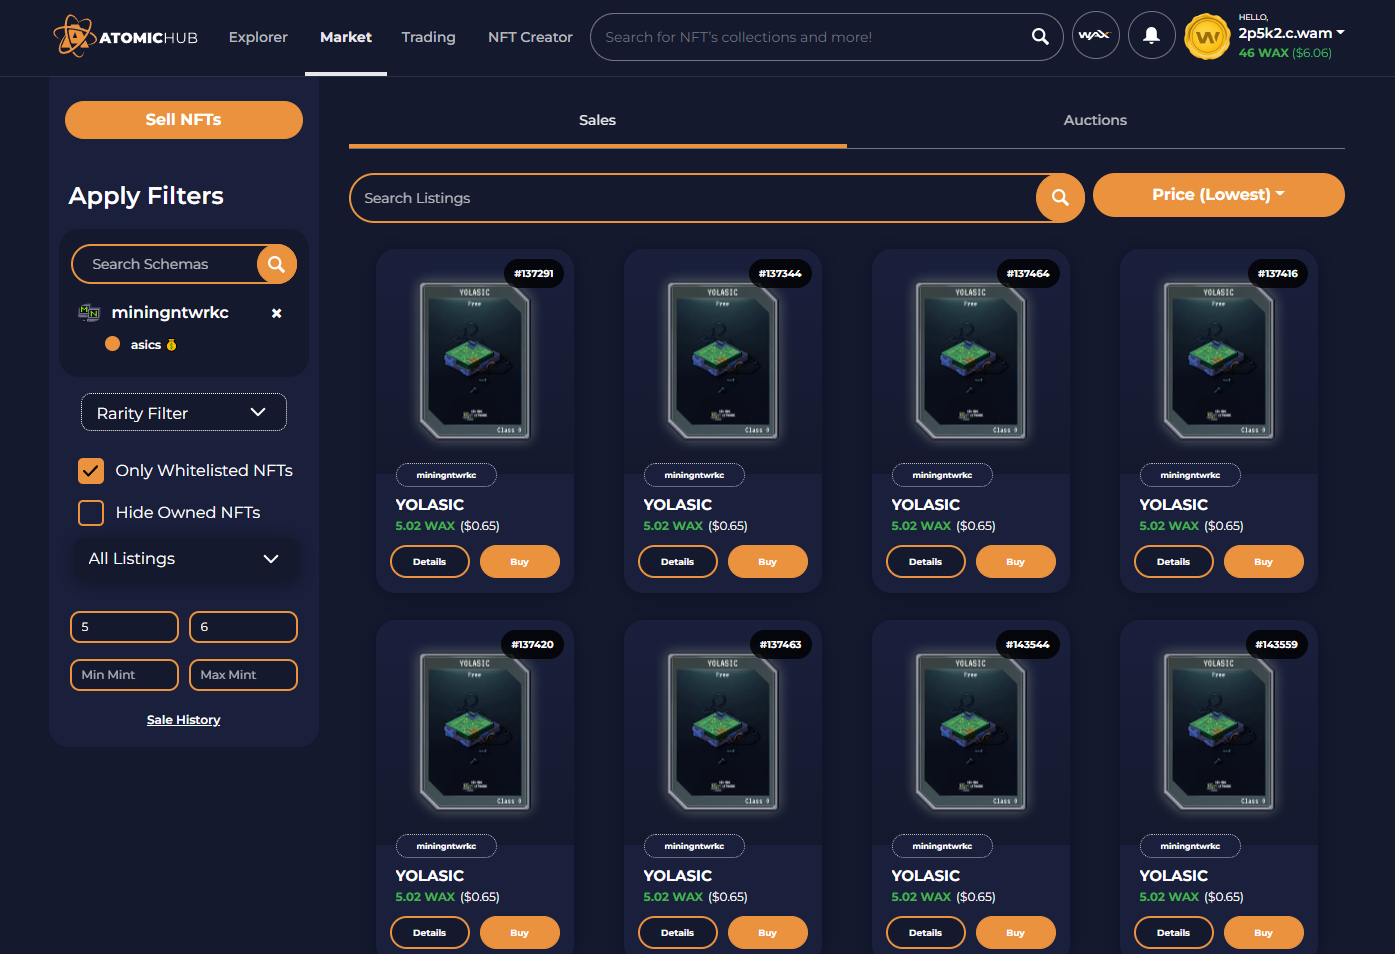Open the notifications bell
Viewport: 1395px width, 954px height.
(1152, 36)
